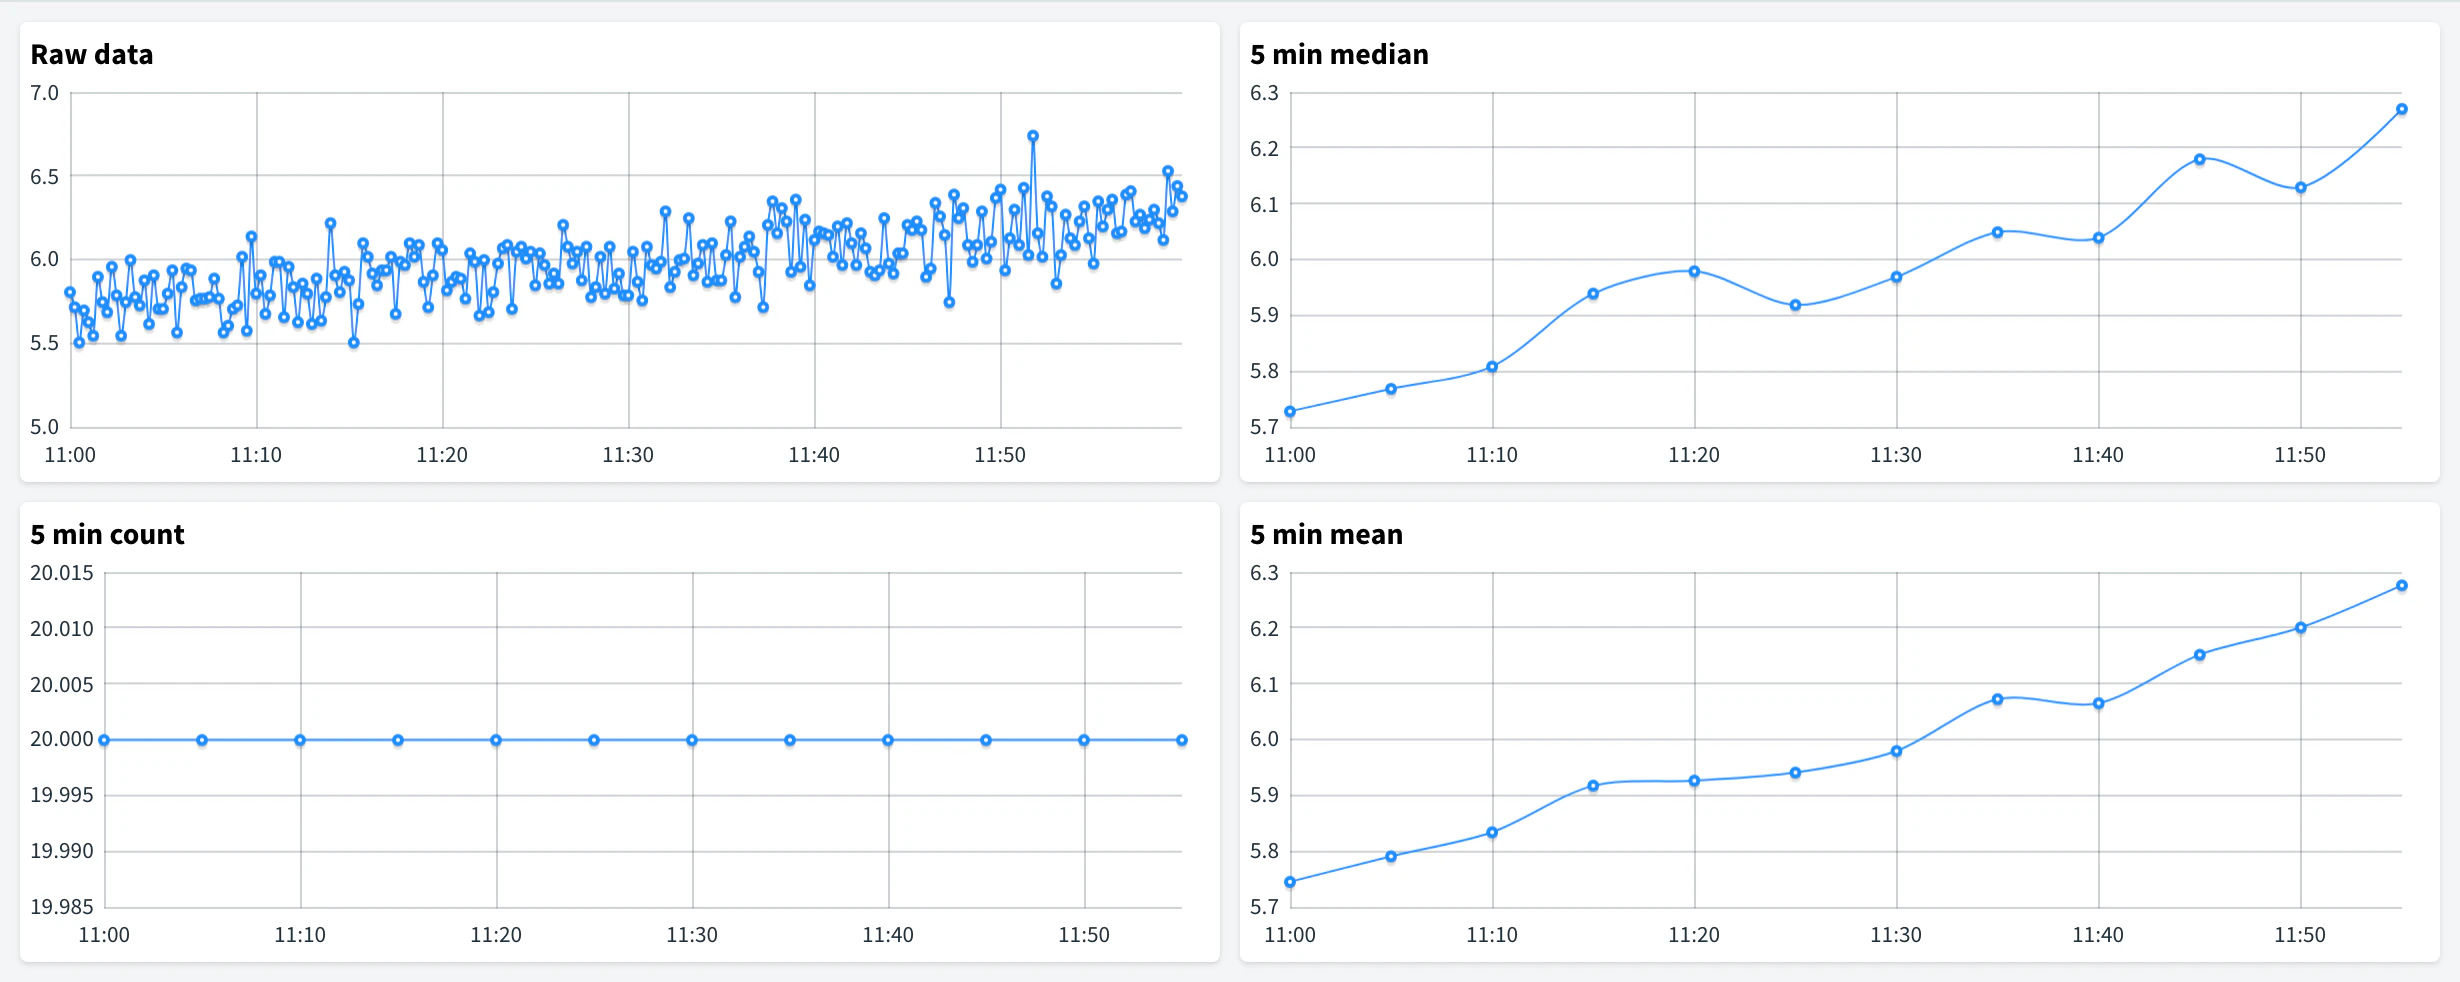The height and width of the screenshot is (982, 2460).
Task: Click the 11:50 x-axis label under Raw data chart
Action: coord(1000,455)
